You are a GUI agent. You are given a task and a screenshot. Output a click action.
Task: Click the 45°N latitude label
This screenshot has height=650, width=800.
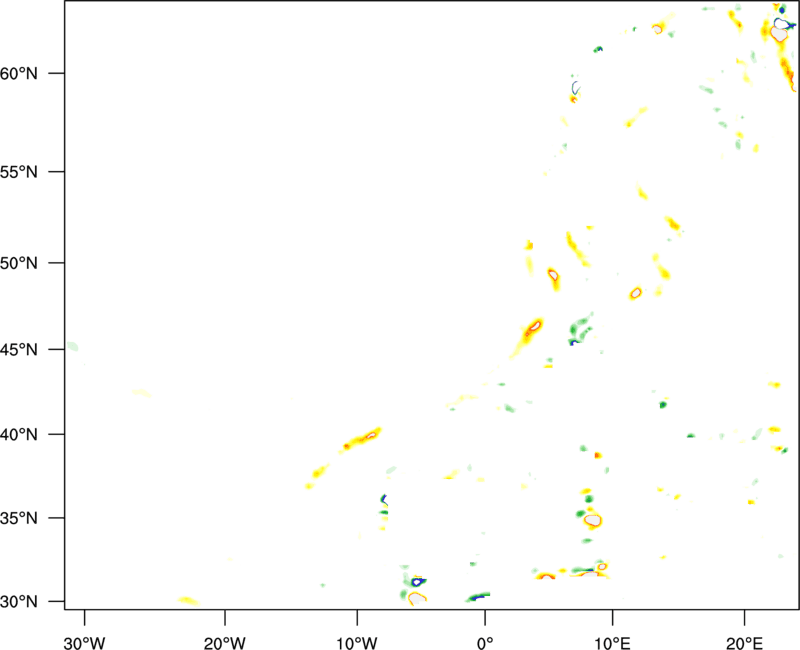click(x=19, y=349)
